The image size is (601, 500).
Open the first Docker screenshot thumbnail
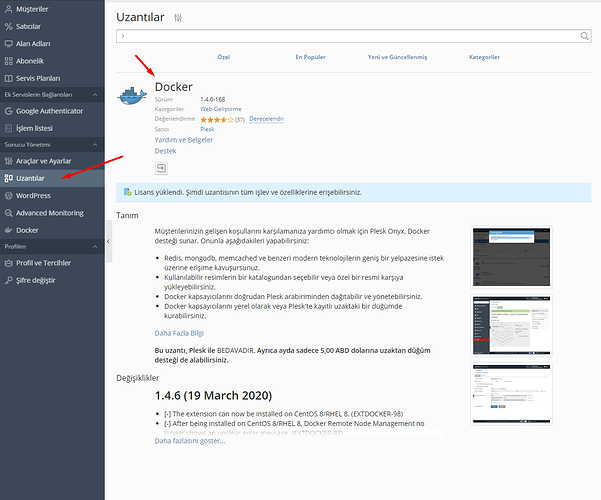click(511, 257)
